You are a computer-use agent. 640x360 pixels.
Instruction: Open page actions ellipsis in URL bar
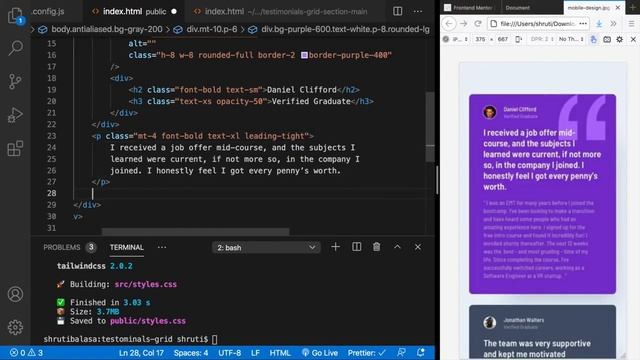pos(583,24)
